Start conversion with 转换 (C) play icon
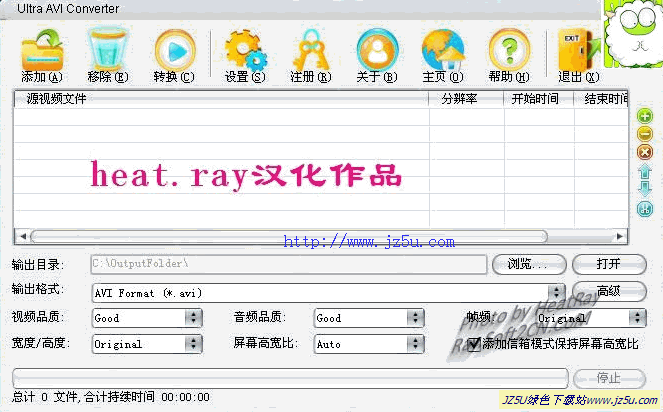The height and width of the screenshot is (412, 663). (175, 50)
